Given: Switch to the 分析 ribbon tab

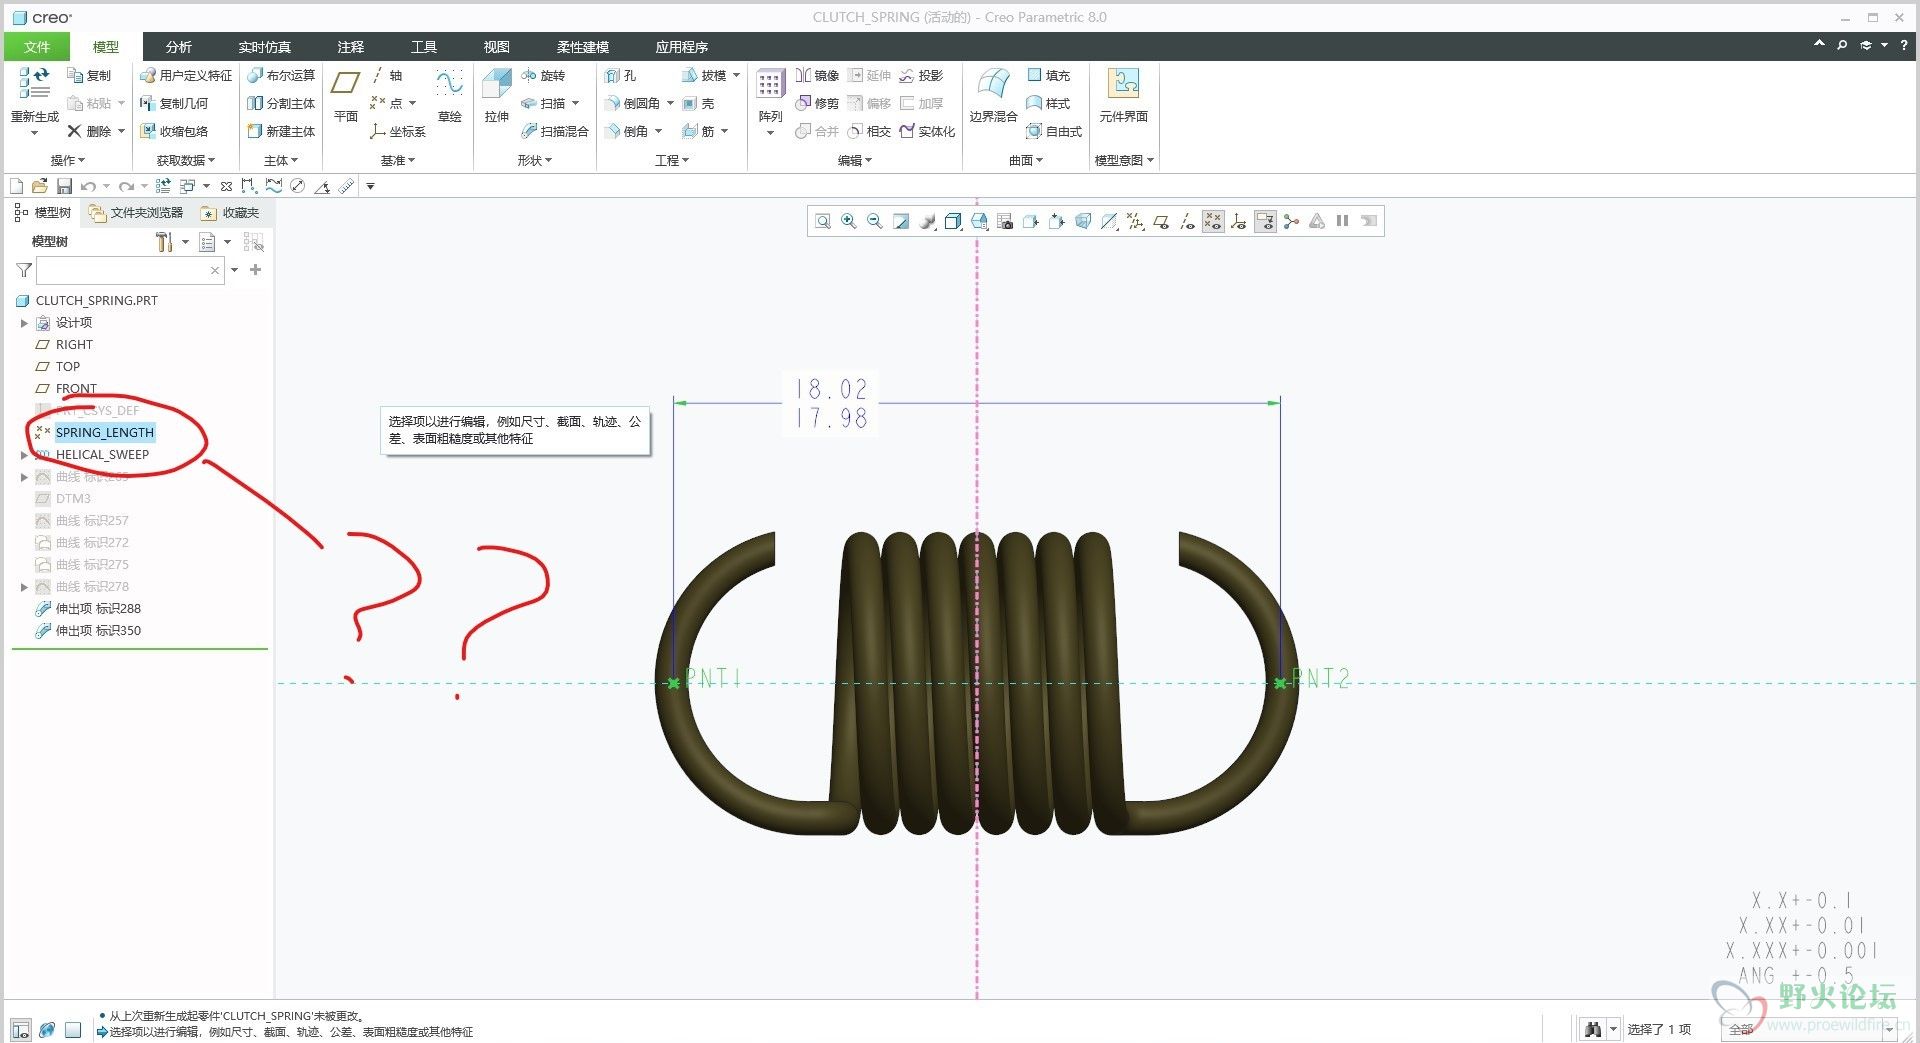Looking at the screenshot, I should (179, 47).
